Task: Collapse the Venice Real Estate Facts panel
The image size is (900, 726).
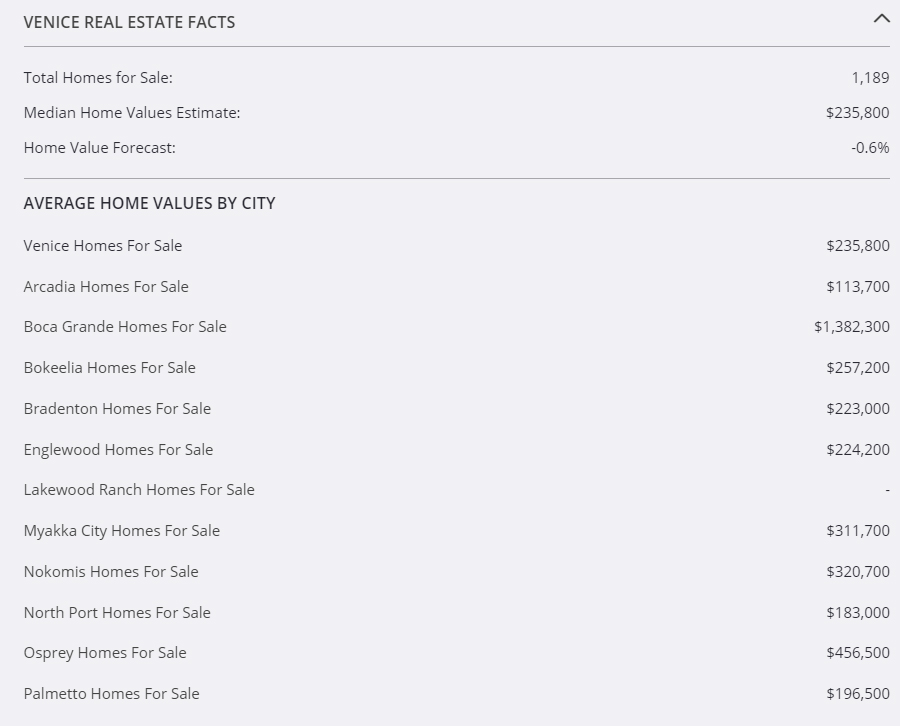Action: click(x=882, y=18)
